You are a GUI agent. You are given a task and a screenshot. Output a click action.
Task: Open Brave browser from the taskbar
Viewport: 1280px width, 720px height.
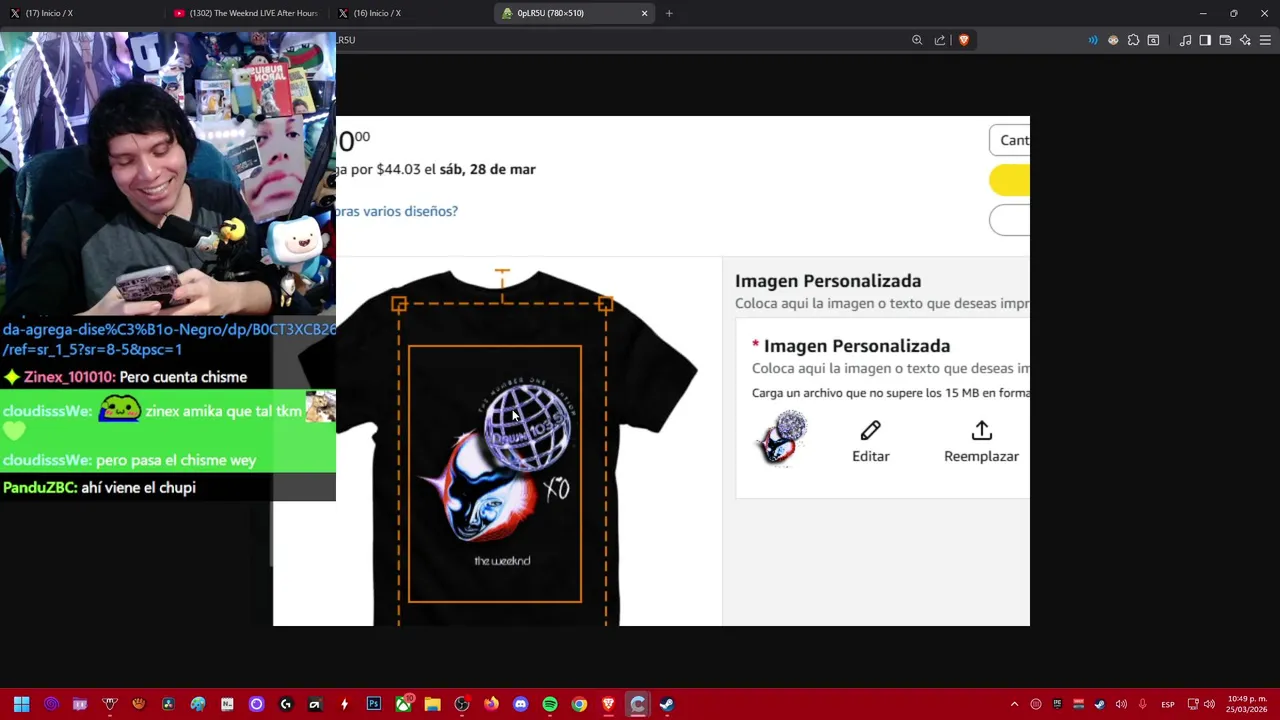(x=608, y=704)
